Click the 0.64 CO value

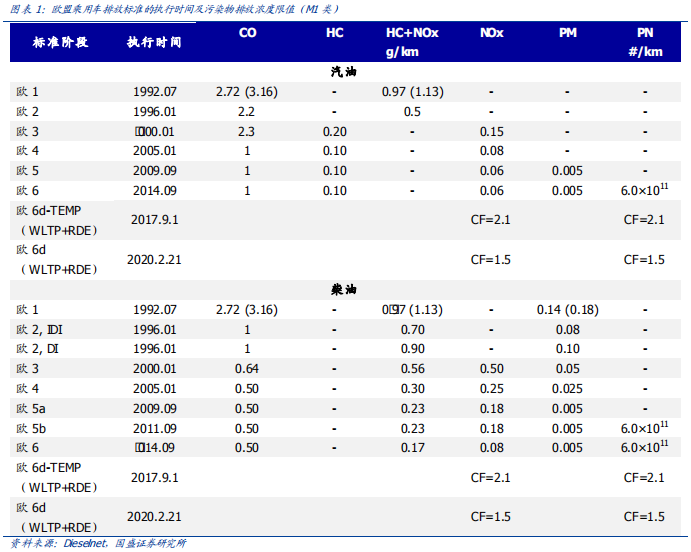click(x=247, y=369)
